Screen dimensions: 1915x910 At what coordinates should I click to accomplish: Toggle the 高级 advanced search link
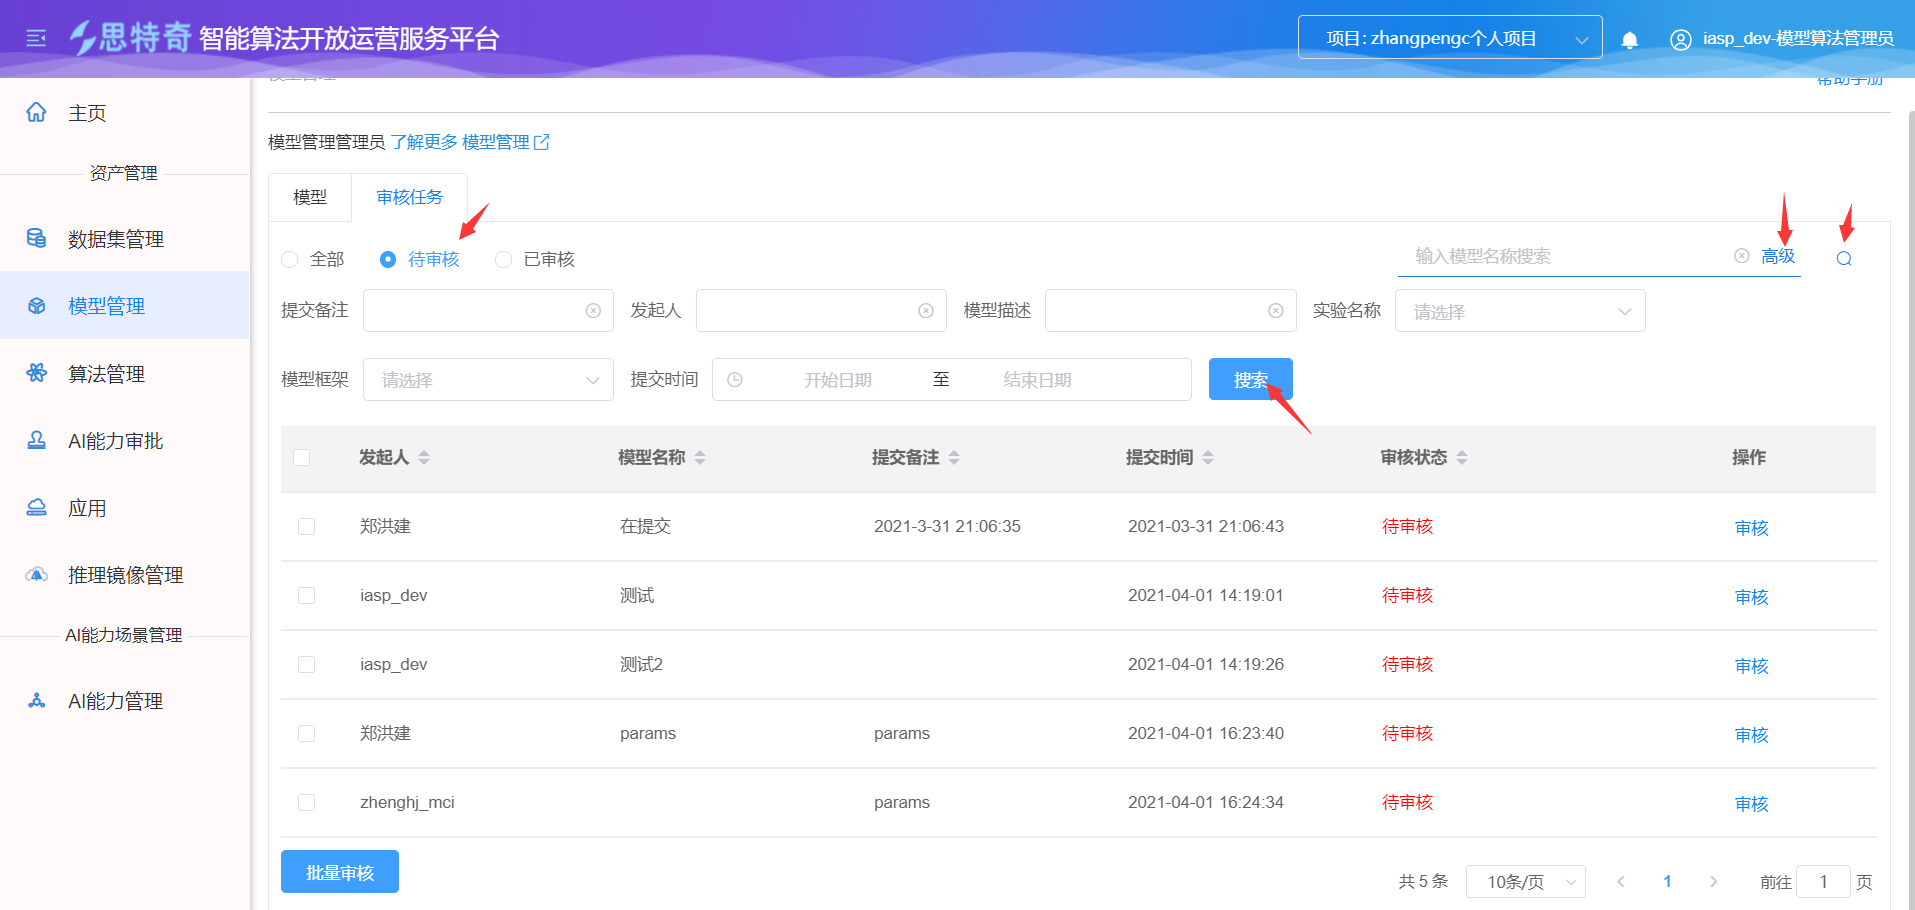coord(1778,256)
